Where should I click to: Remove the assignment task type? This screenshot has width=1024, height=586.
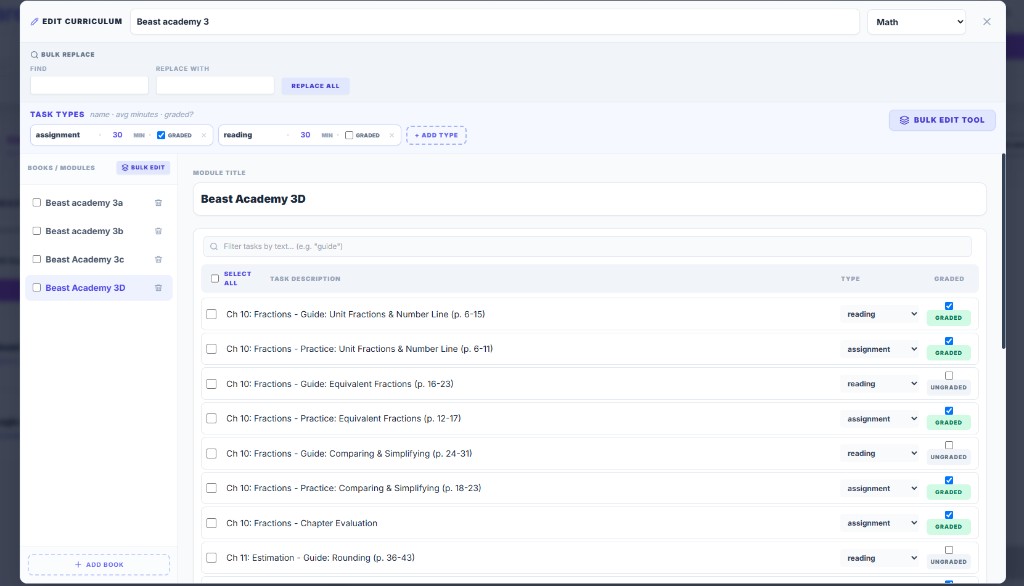(204, 135)
